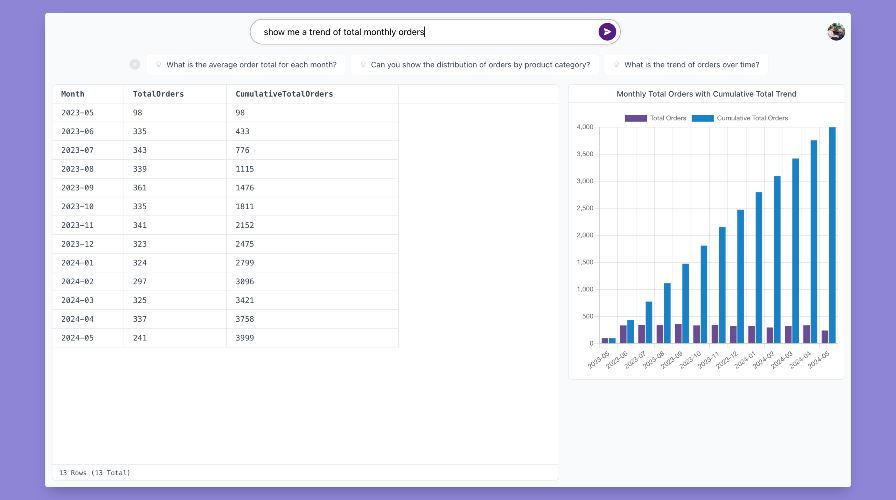Click the purple send arrow button

pyautogui.click(x=607, y=32)
